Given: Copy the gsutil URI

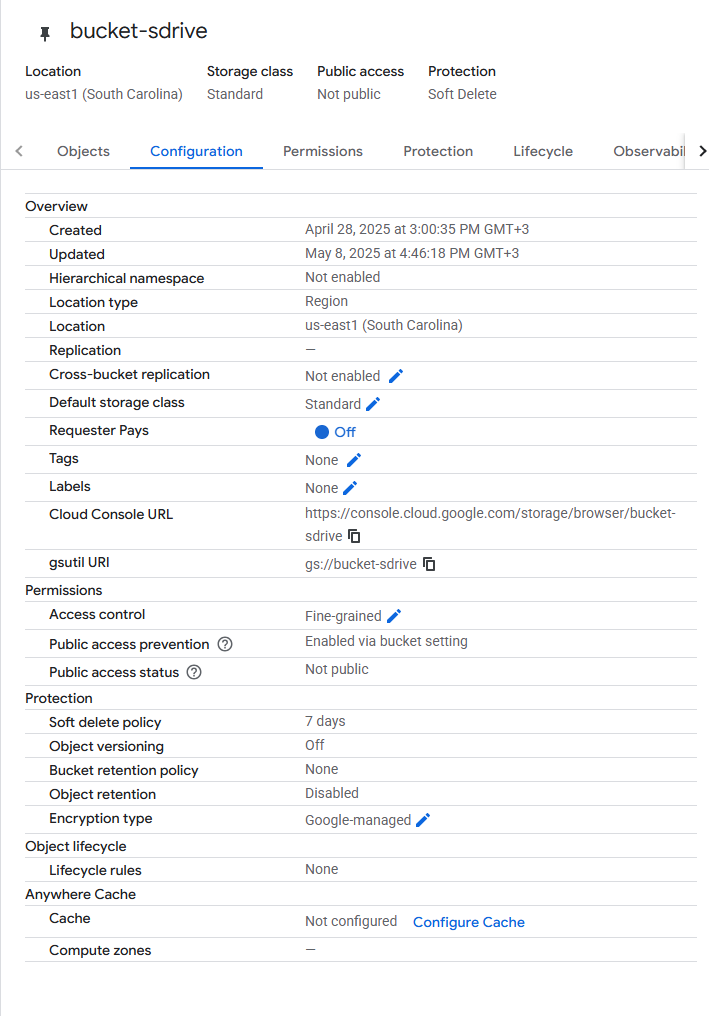Looking at the screenshot, I should (x=429, y=564).
